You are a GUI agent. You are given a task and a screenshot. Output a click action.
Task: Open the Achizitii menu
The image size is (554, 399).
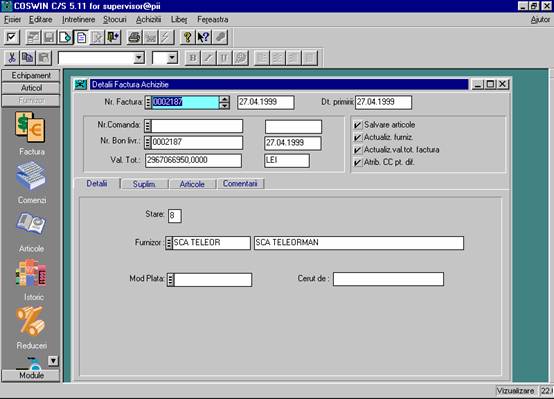[148, 20]
